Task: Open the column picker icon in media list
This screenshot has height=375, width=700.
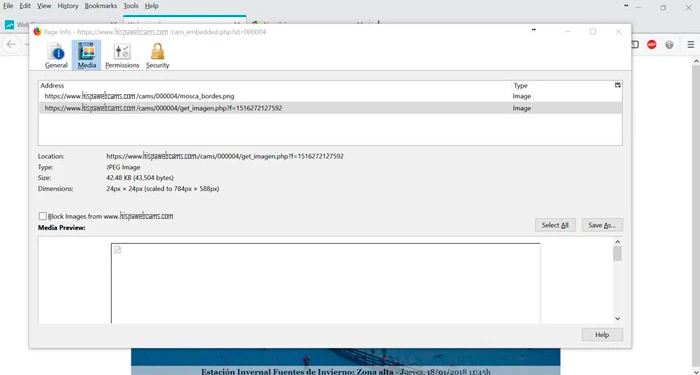Action: [618, 85]
